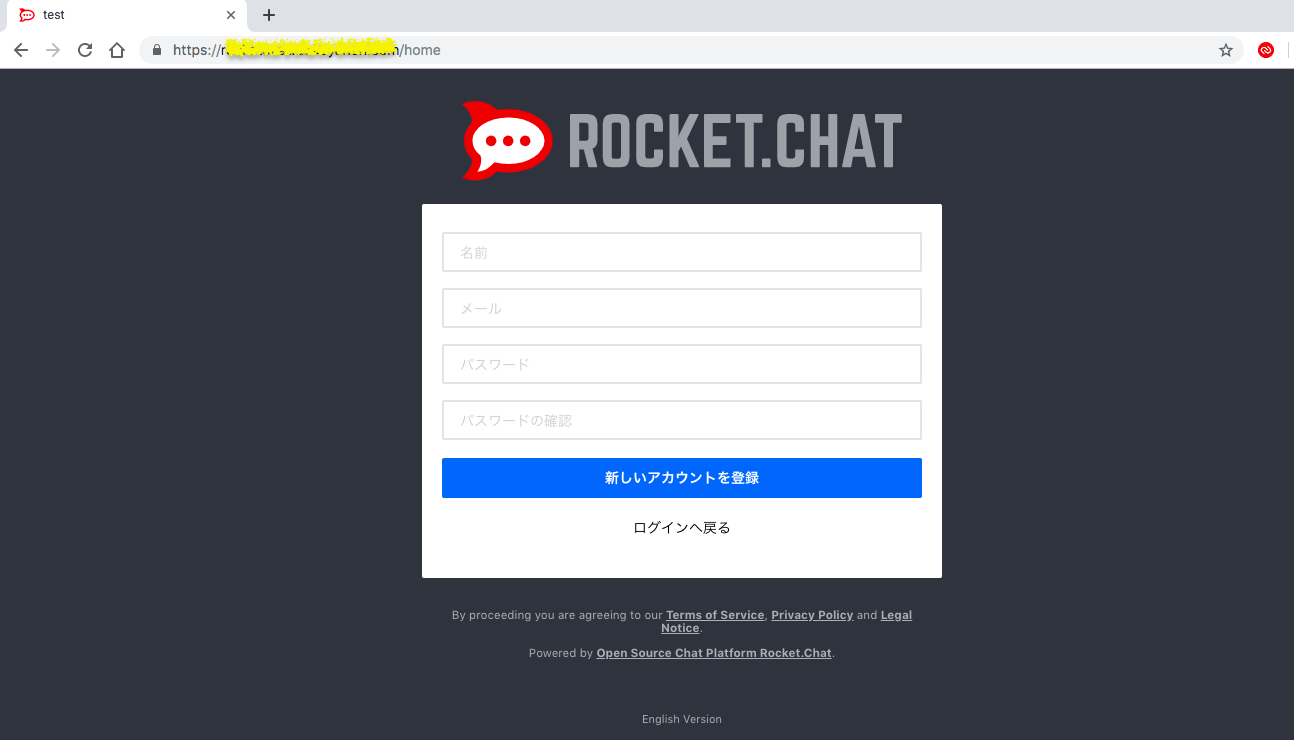Click the browser forward arrow
Image resolution: width=1294 pixels, height=740 pixels.
52,49
